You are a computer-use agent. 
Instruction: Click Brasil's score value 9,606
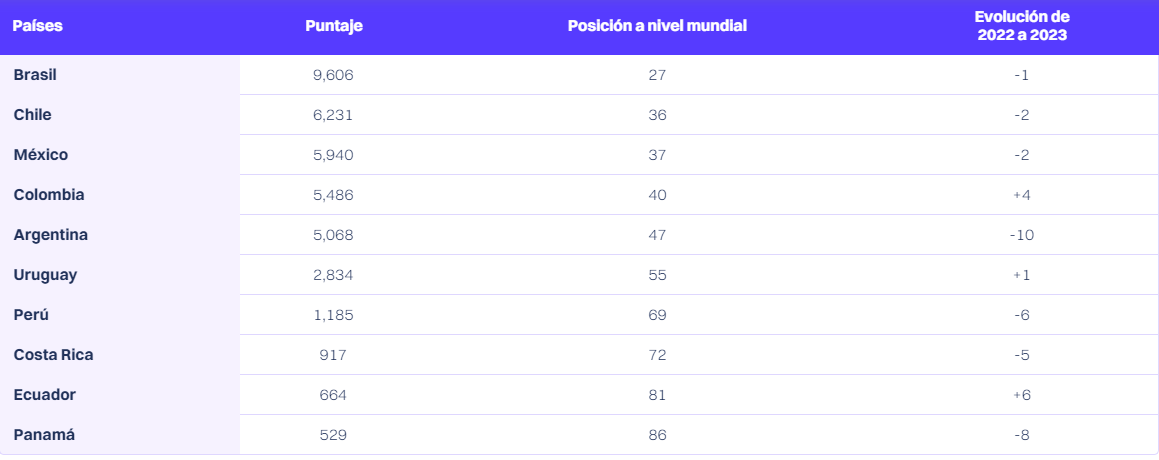(333, 75)
